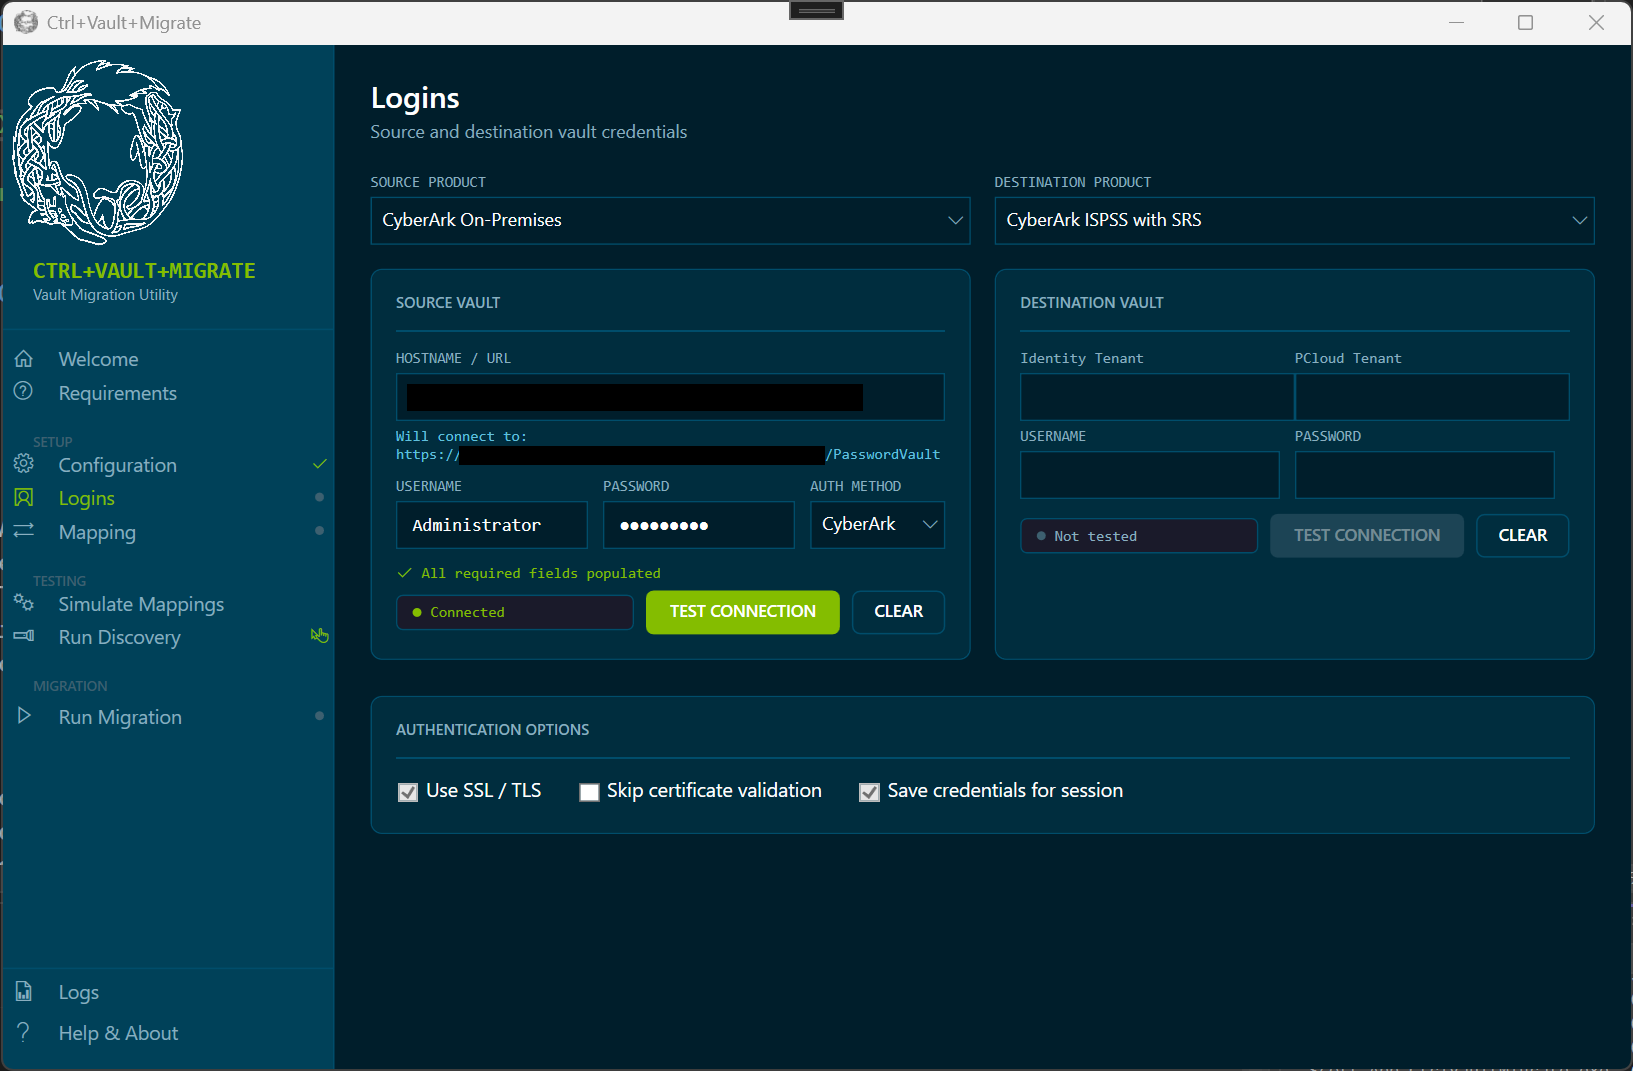Click the PCloud Tenant input field
This screenshot has height=1071, width=1633.
click(x=1432, y=397)
